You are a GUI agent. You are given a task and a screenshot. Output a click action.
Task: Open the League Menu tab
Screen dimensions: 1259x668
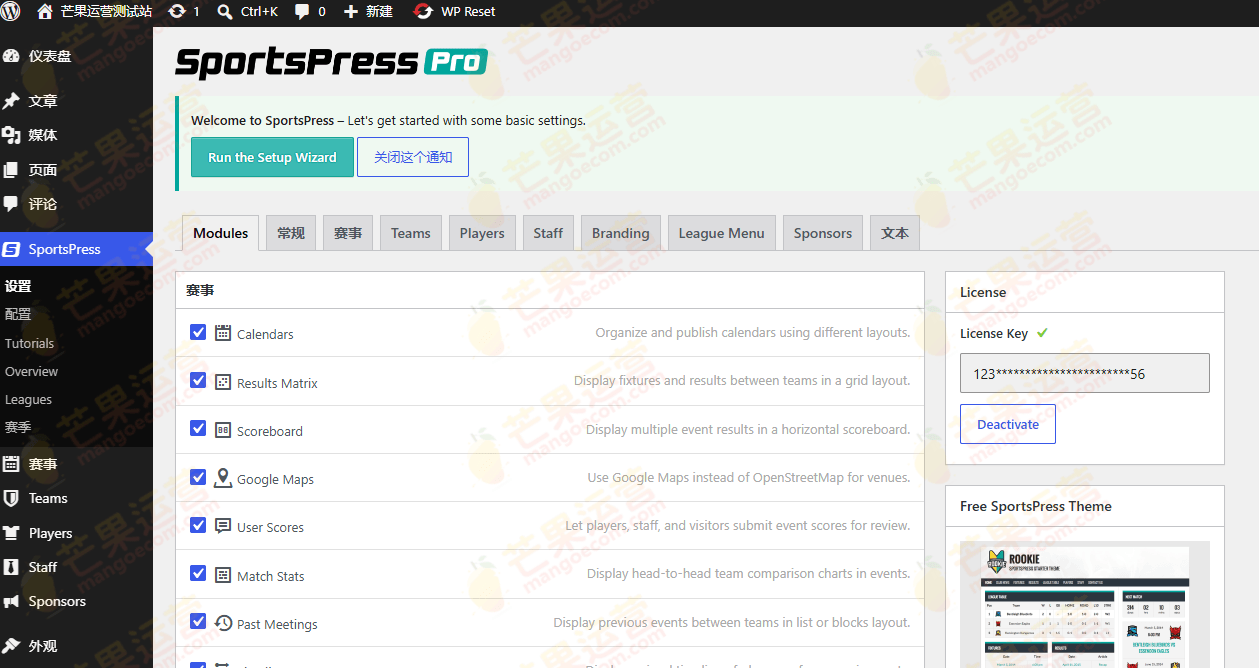(x=722, y=233)
